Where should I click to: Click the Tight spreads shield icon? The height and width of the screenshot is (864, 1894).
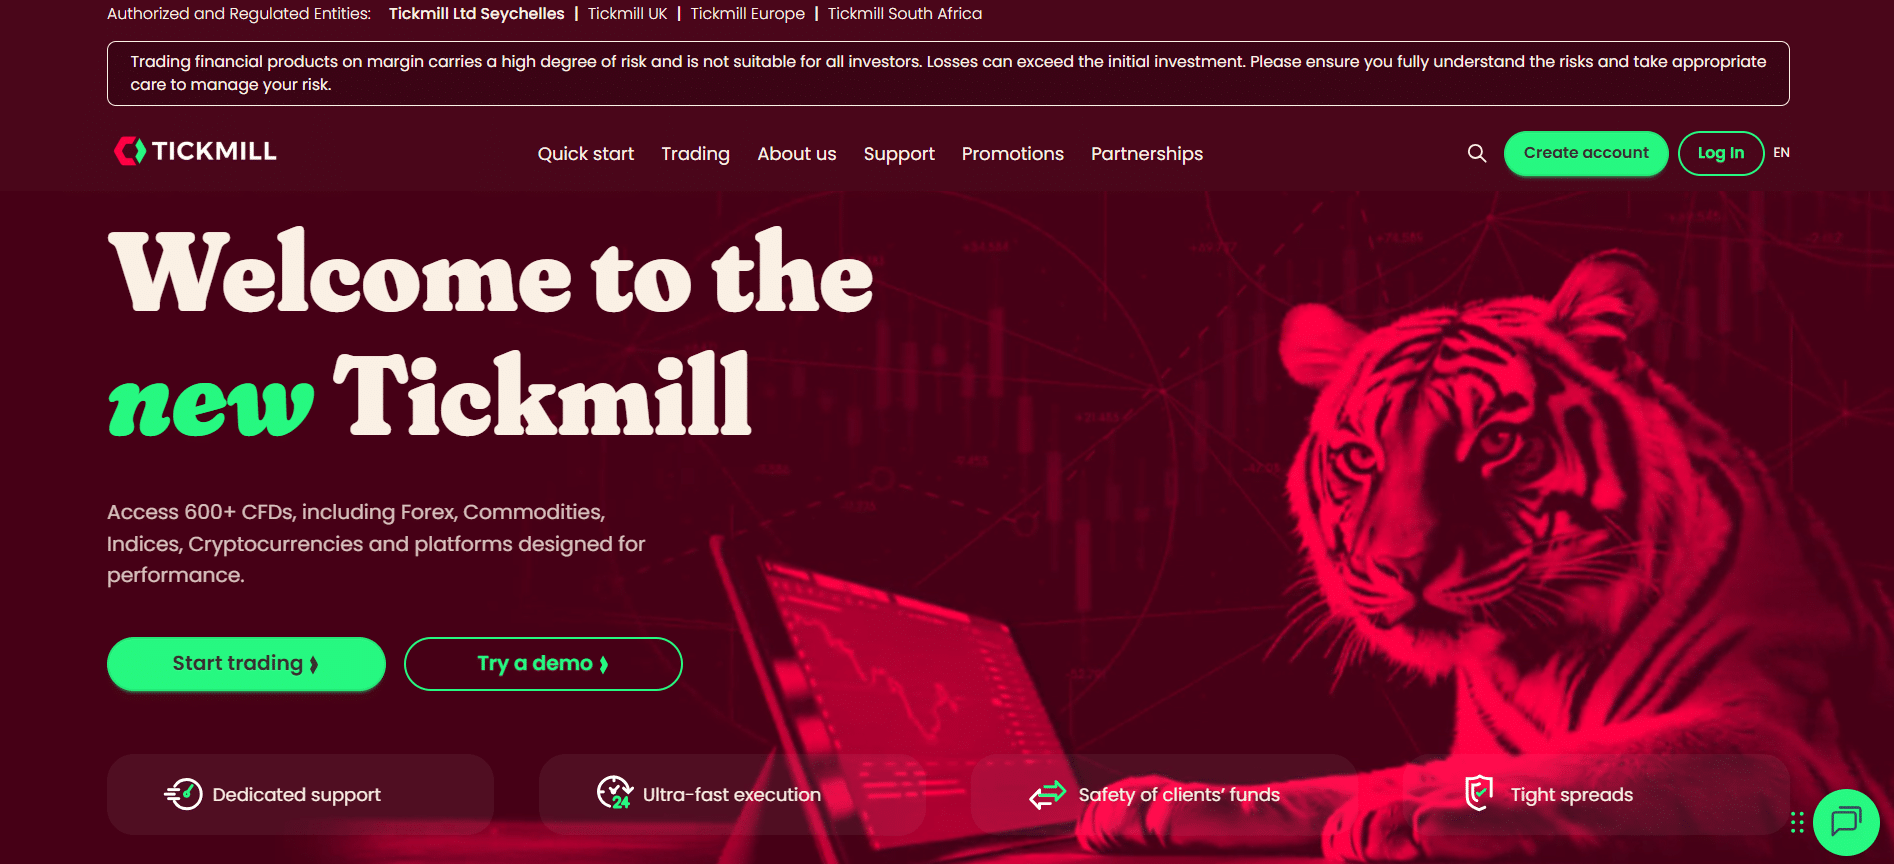click(x=1479, y=793)
